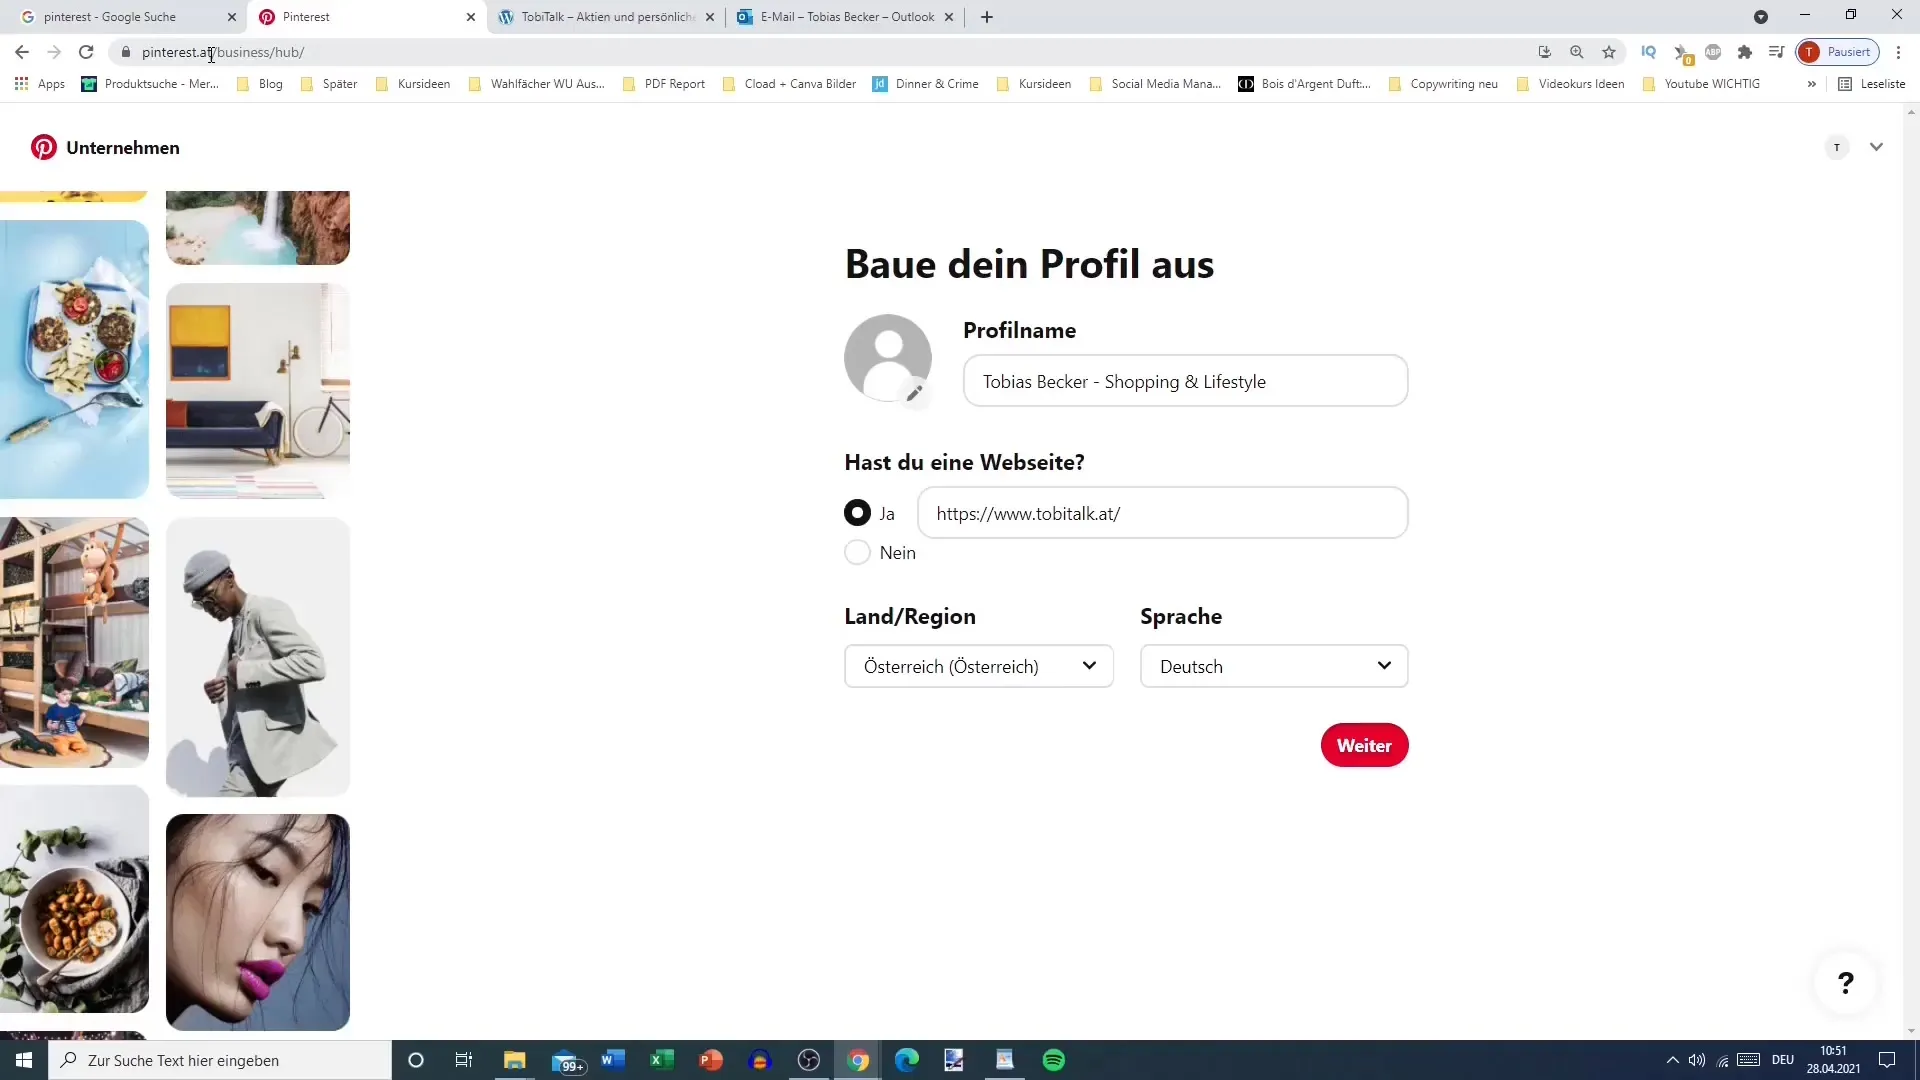1920x1080 pixels.
Task: Click the browser refresh icon
Action: 86,51
